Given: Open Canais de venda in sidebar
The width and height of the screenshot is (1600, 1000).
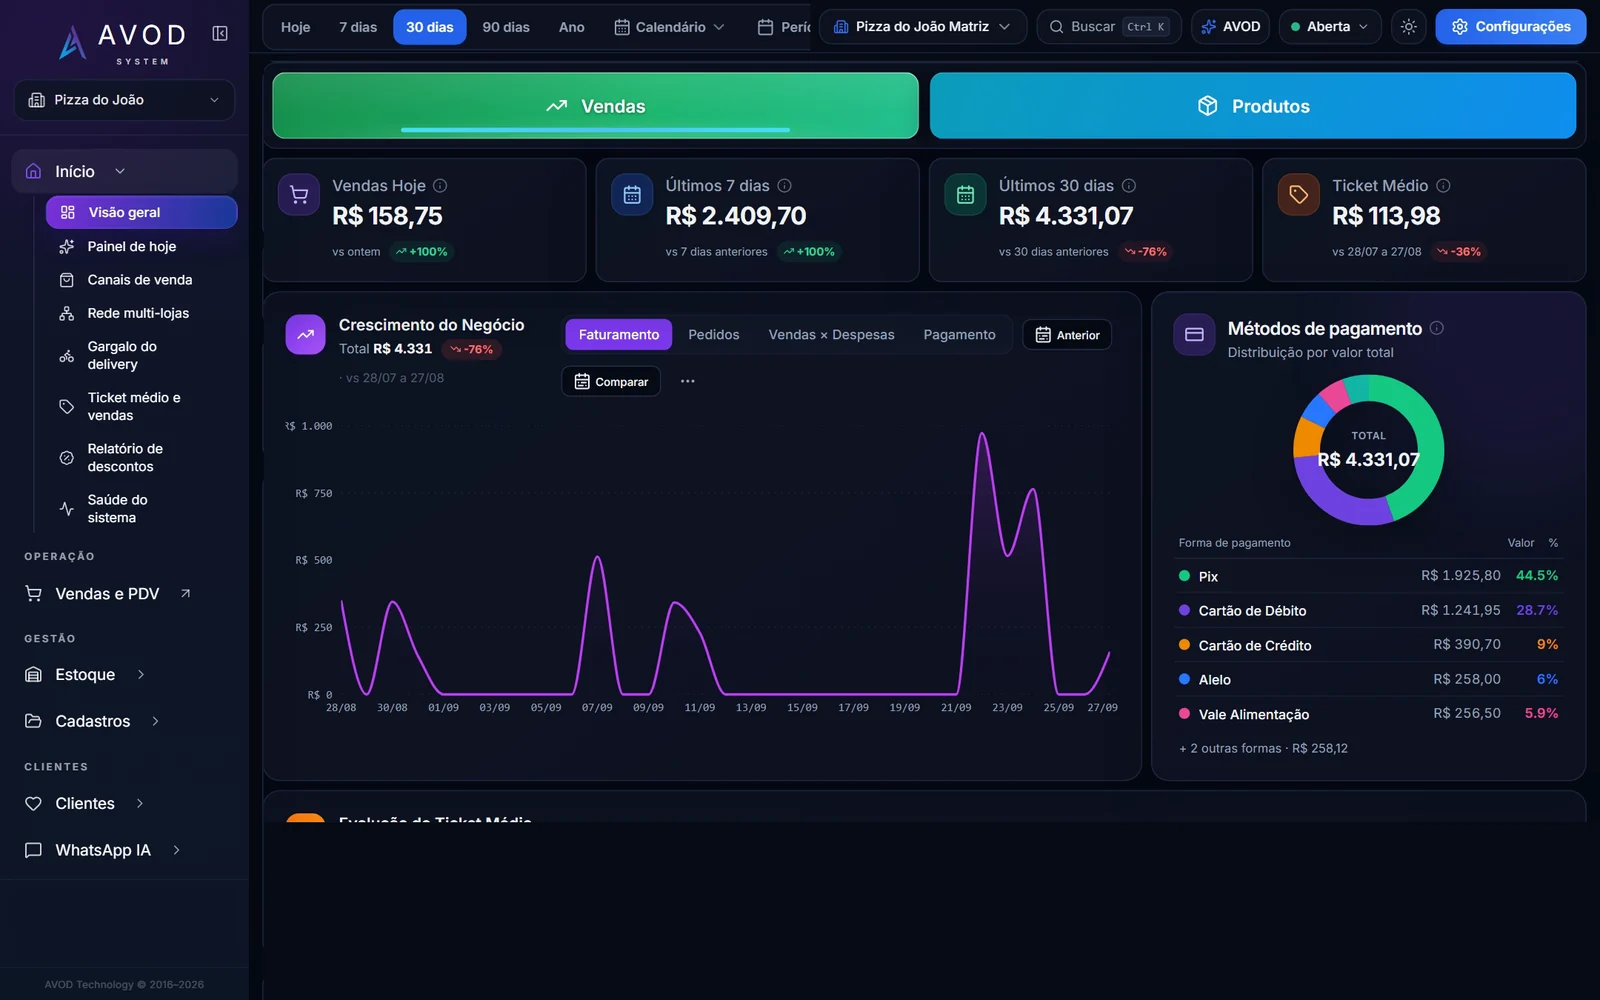Looking at the screenshot, I should coord(141,280).
